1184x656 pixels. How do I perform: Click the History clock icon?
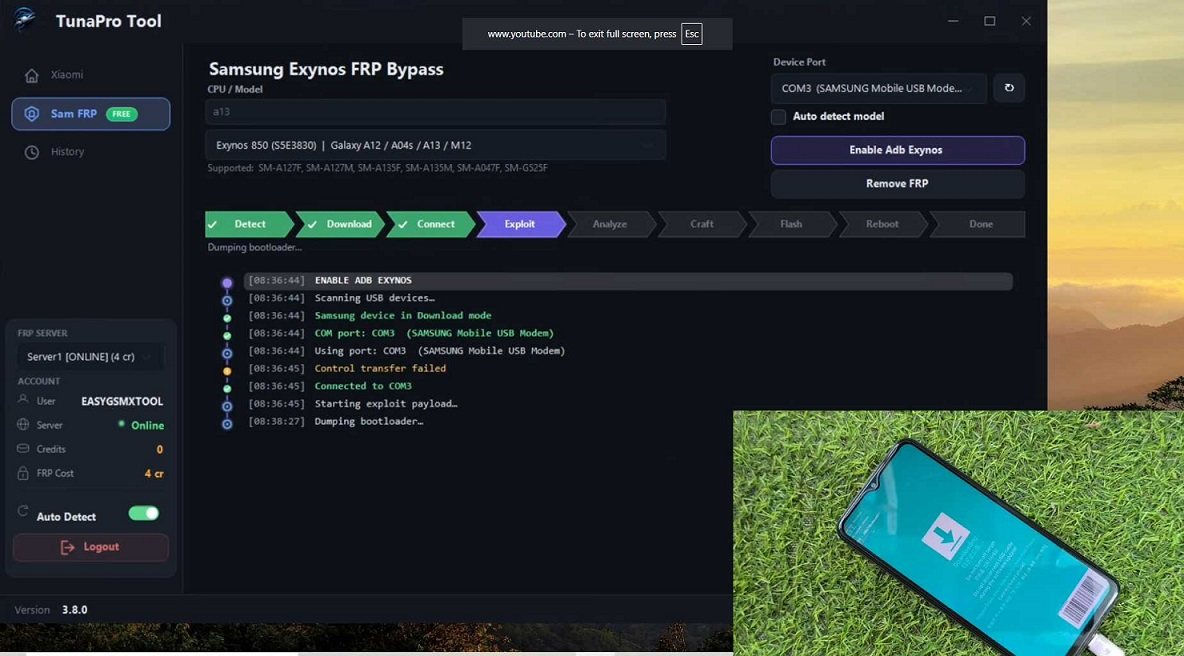[32, 152]
